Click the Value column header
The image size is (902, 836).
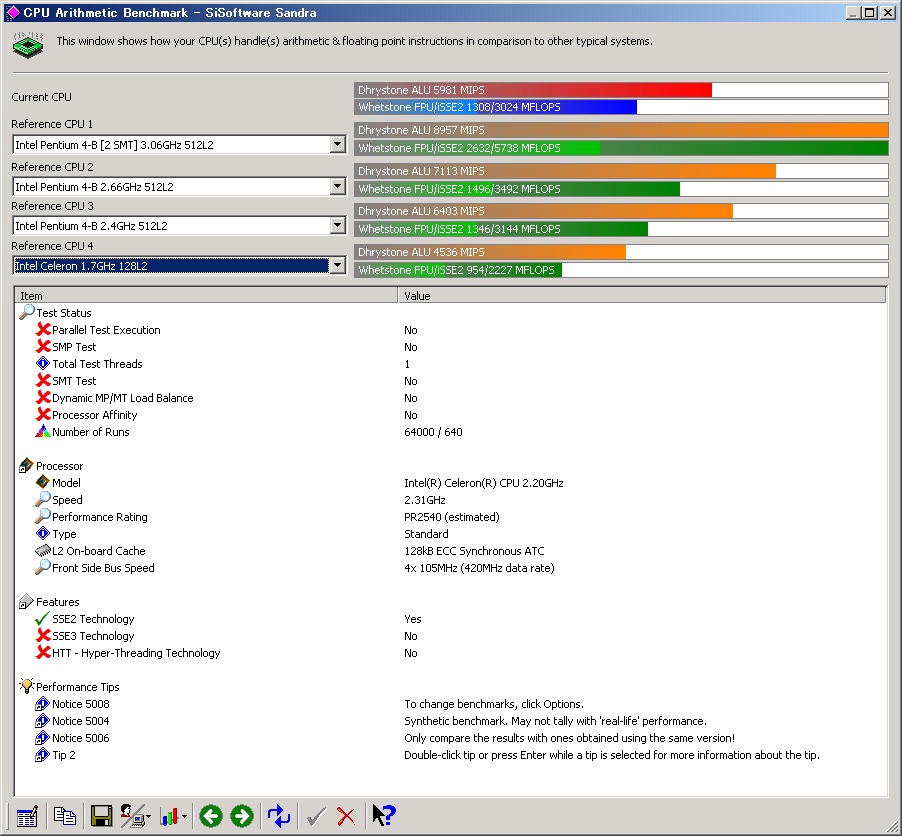click(642, 296)
